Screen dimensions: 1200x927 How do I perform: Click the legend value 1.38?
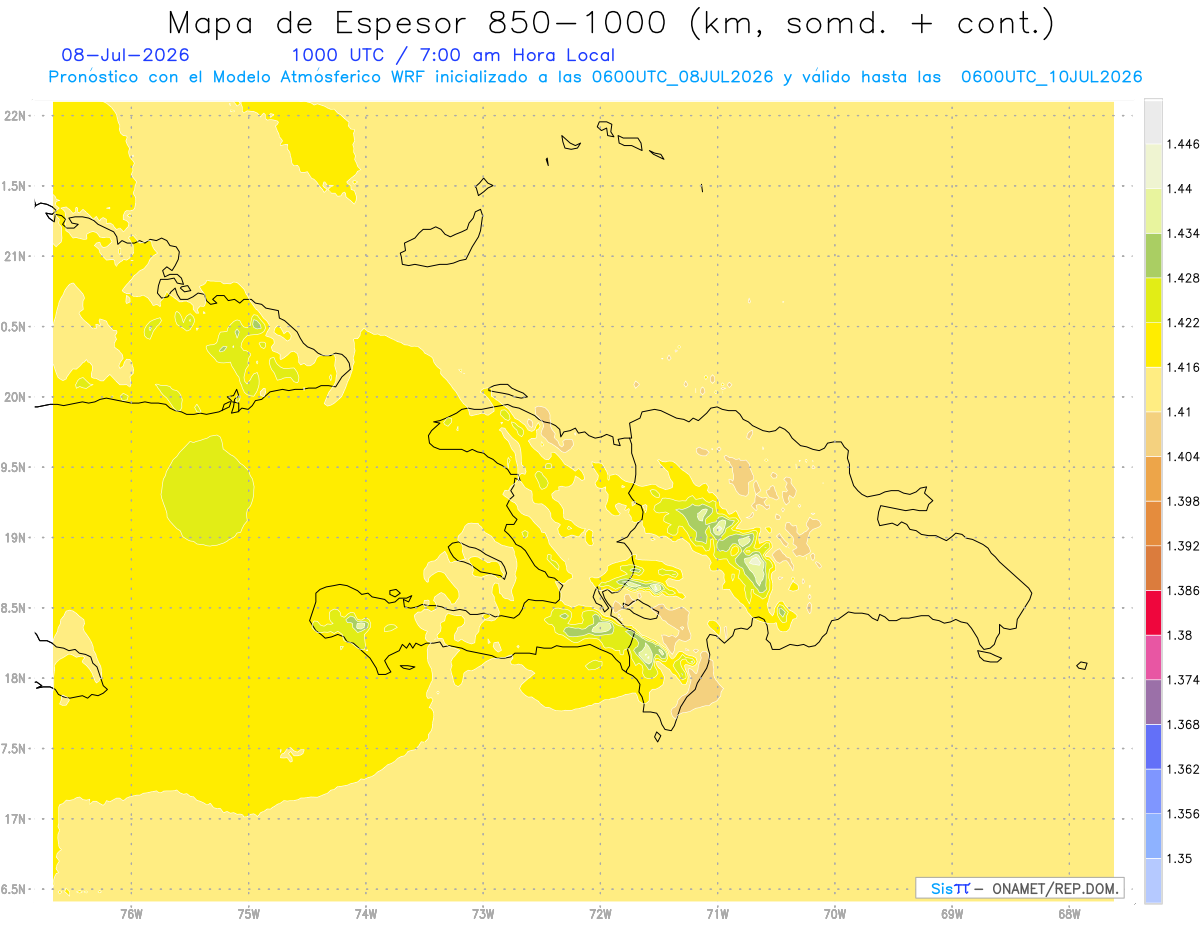[x=1180, y=635]
